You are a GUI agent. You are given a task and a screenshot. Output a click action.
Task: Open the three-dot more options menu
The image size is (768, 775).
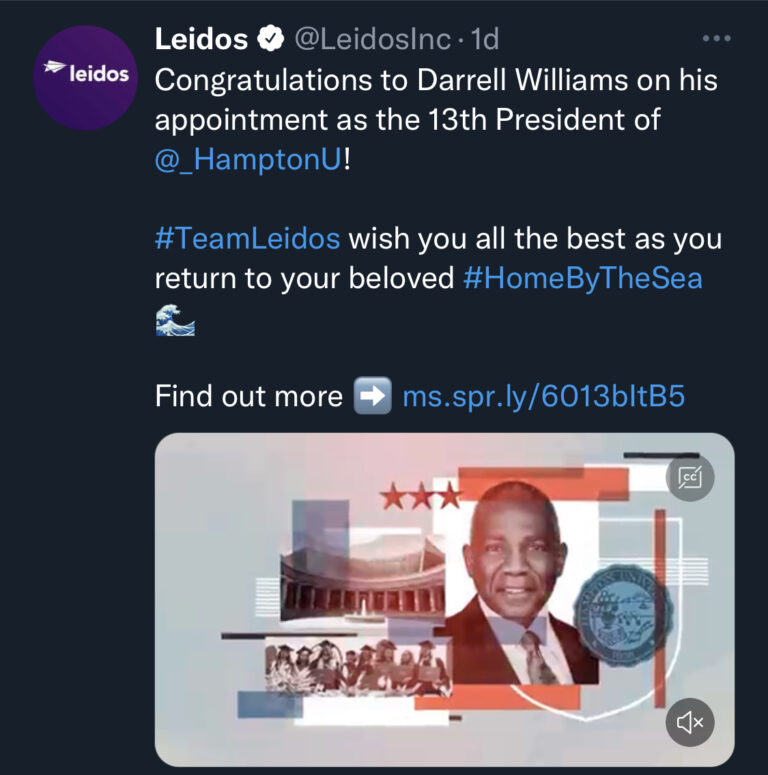(x=717, y=39)
